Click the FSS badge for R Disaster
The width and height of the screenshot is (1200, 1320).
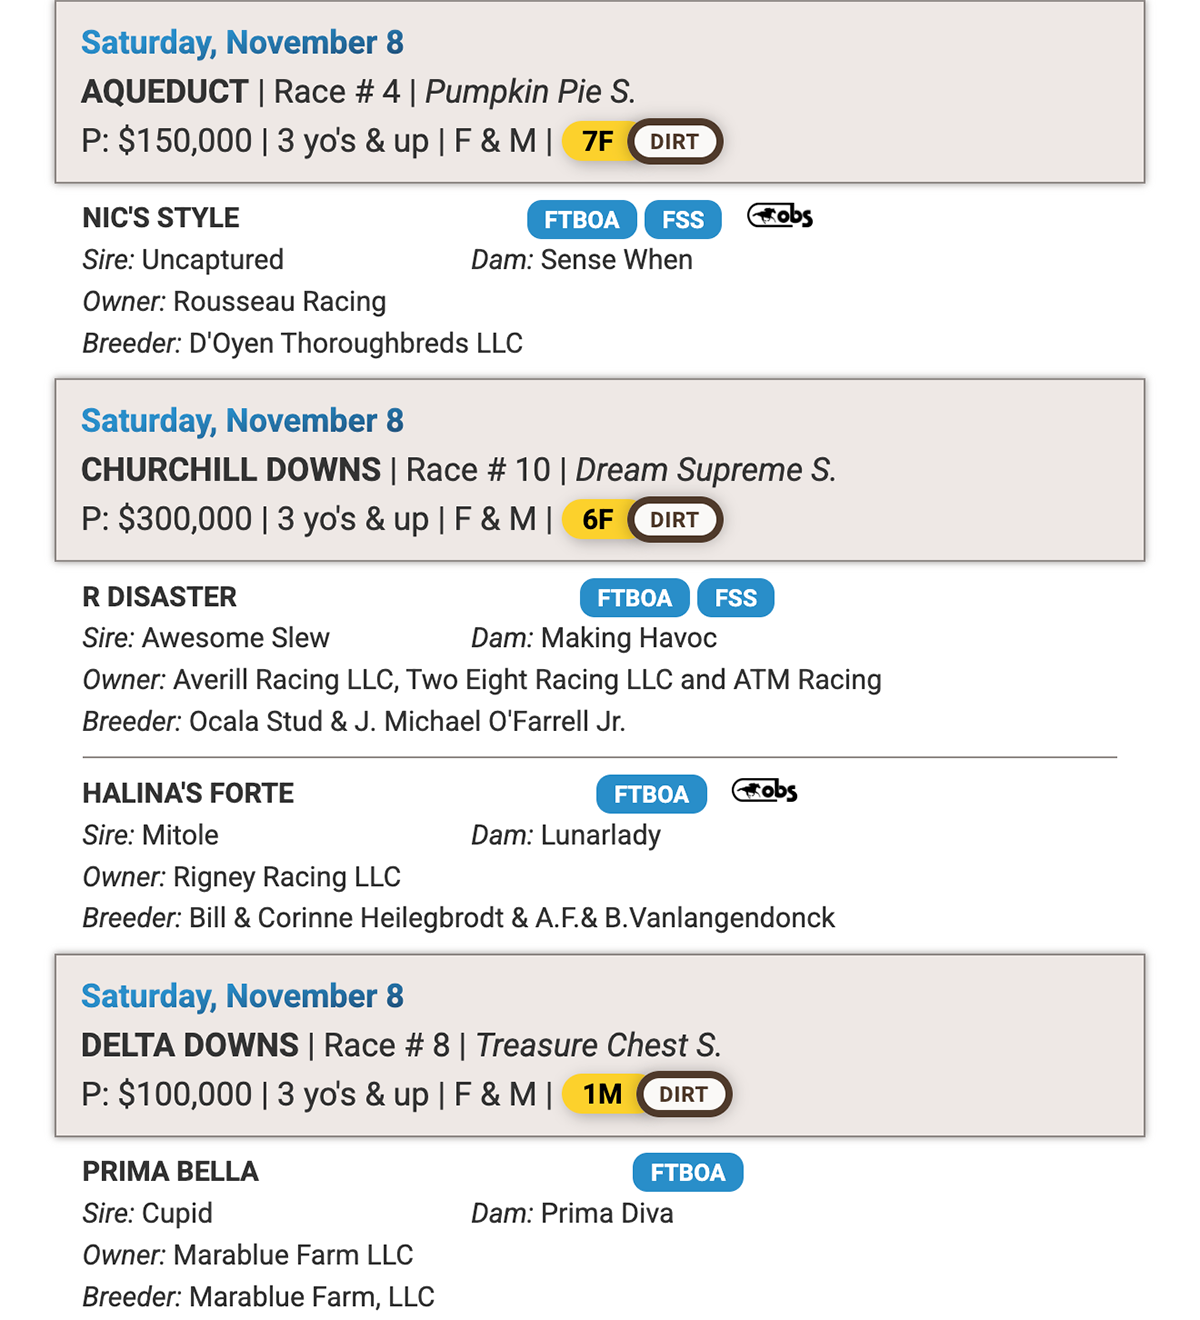pyautogui.click(x=736, y=598)
